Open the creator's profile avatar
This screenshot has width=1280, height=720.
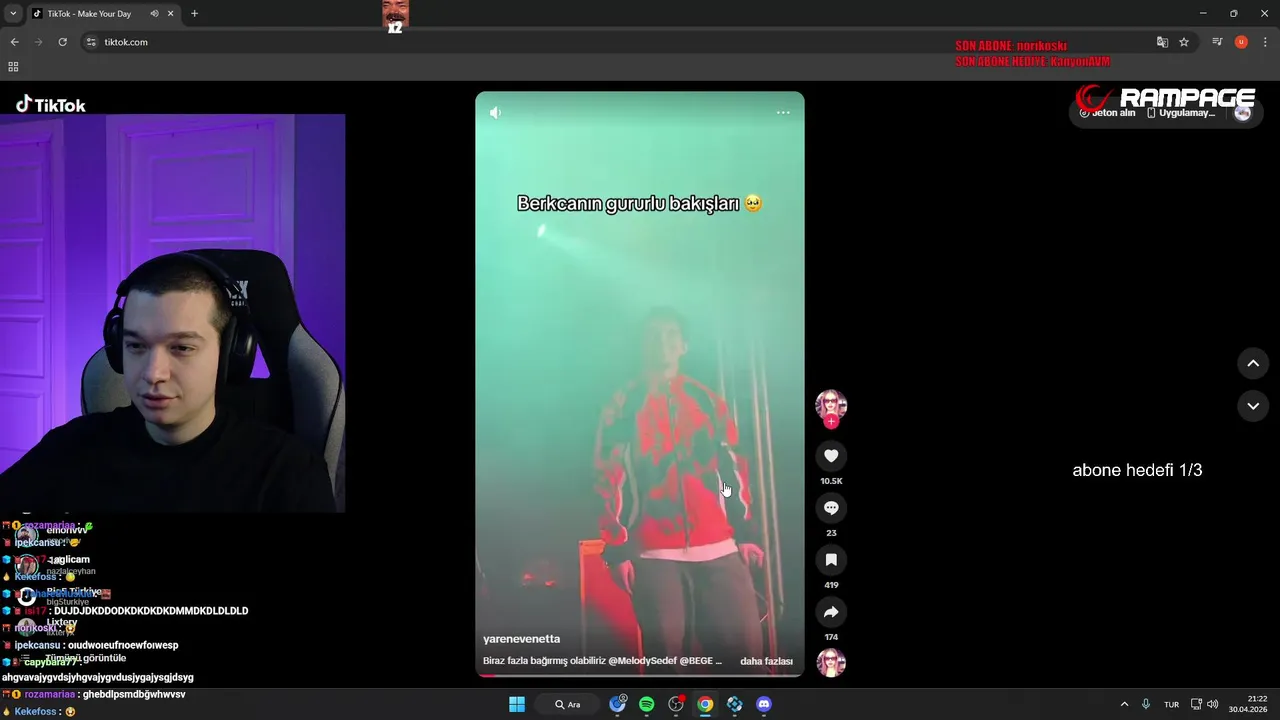pyautogui.click(x=831, y=405)
